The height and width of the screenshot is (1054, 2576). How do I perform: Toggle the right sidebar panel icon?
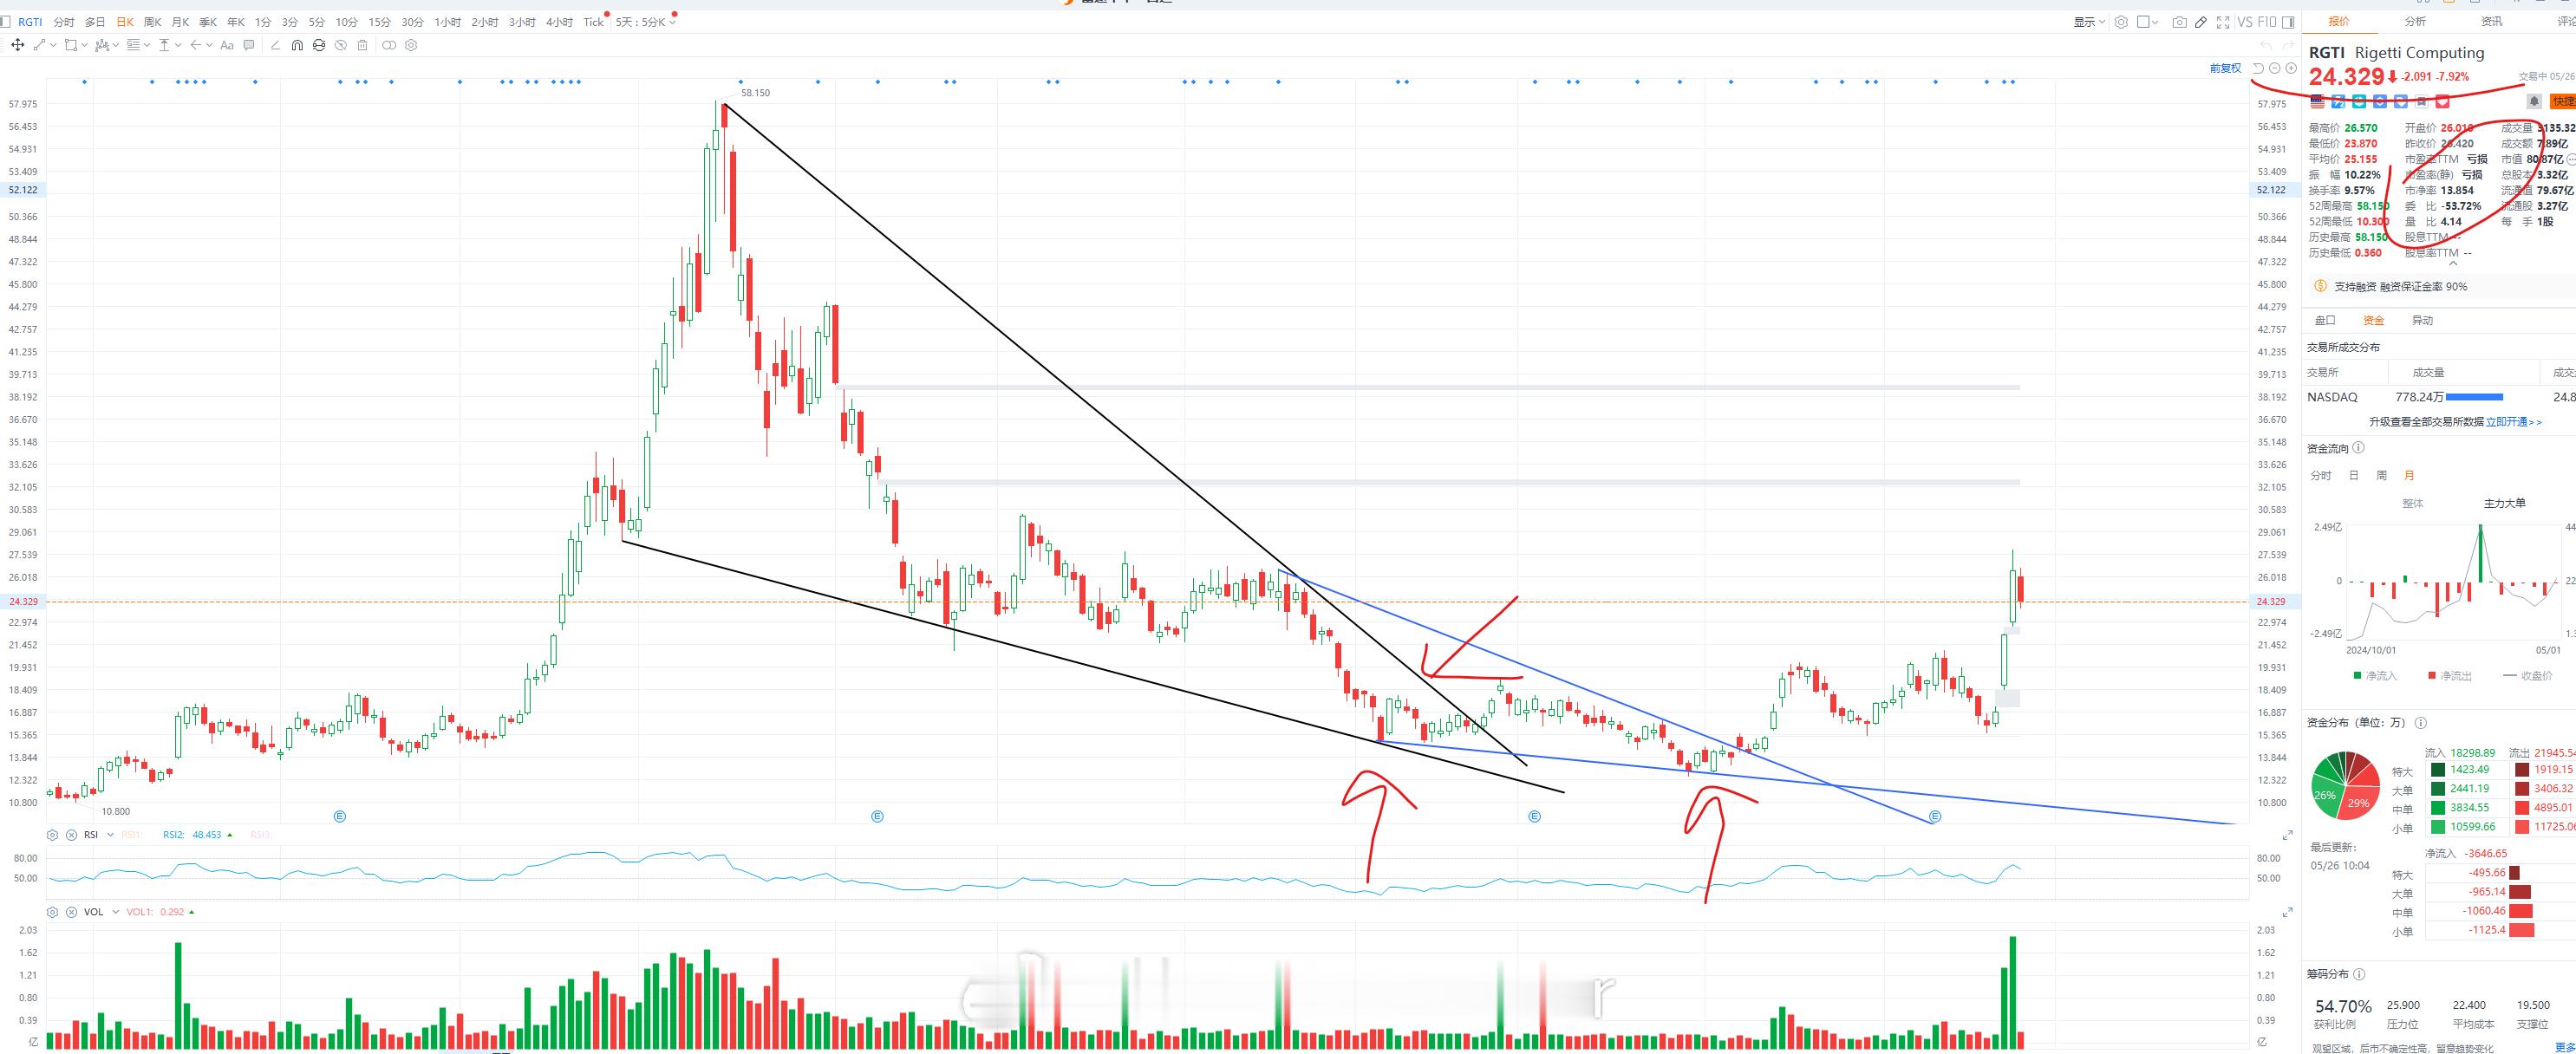click(x=2289, y=22)
